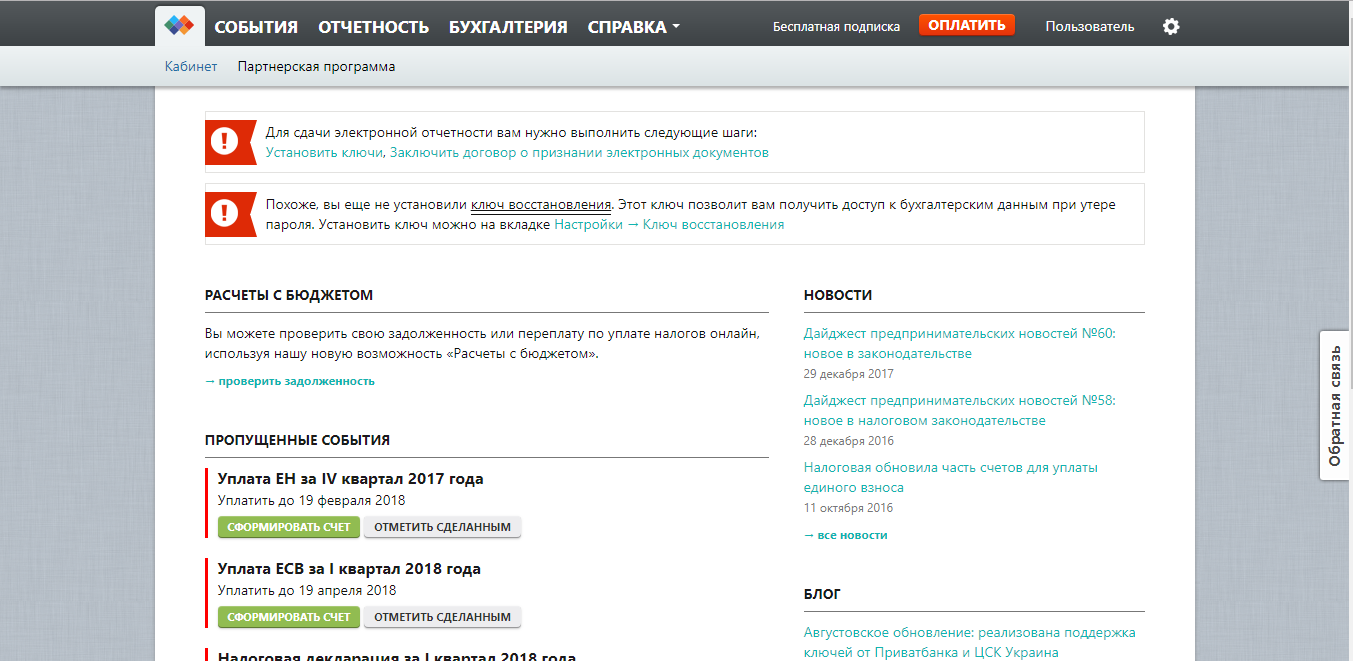Open the СОБЫТИЯ menu
The image size is (1353, 661).
(x=256, y=27)
